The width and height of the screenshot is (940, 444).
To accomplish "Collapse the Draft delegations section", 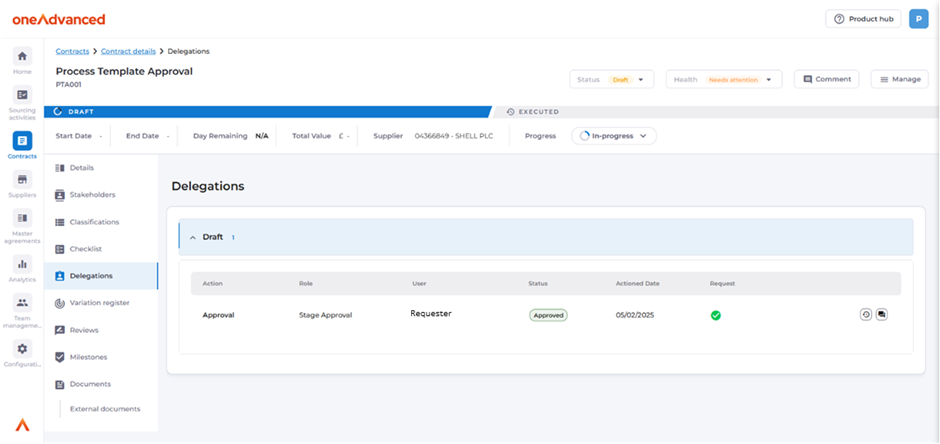I will (x=193, y=237).
